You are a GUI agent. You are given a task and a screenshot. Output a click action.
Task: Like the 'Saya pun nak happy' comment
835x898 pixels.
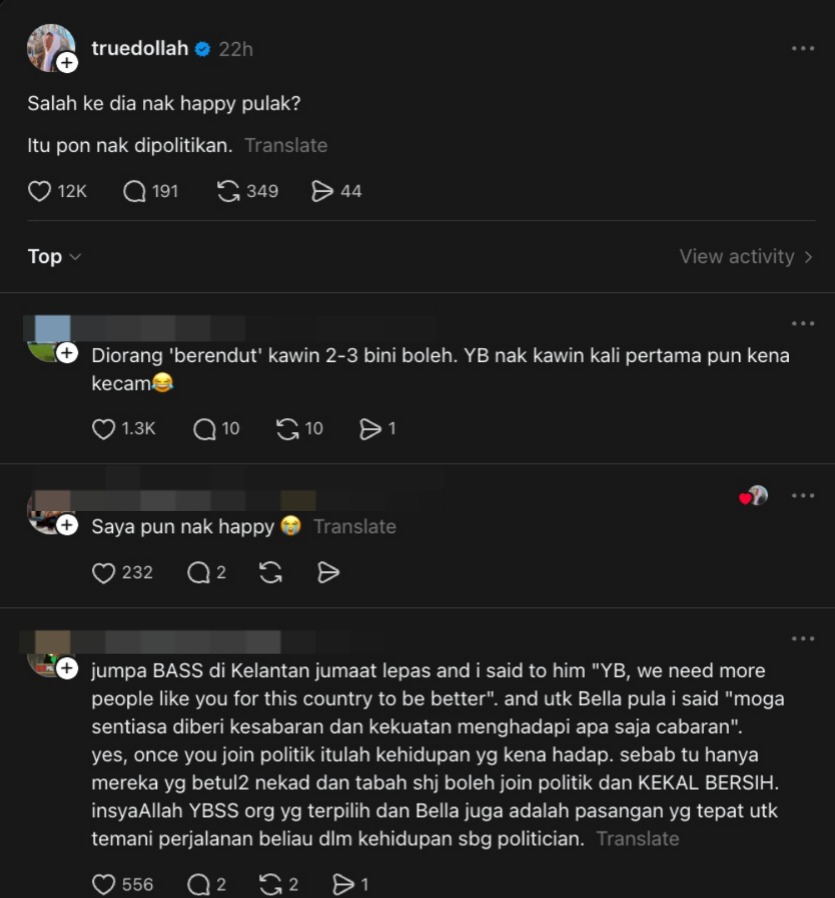tap(104, 572)
